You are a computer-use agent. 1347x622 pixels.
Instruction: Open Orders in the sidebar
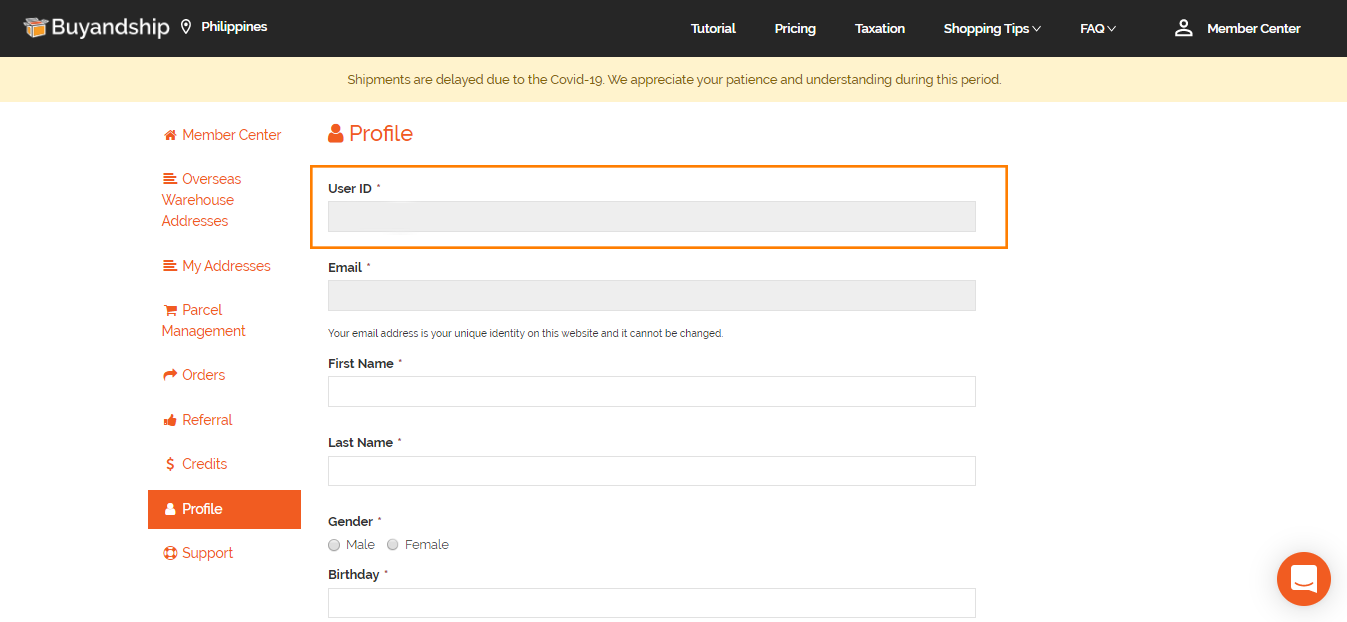click(x=204, y=375)
